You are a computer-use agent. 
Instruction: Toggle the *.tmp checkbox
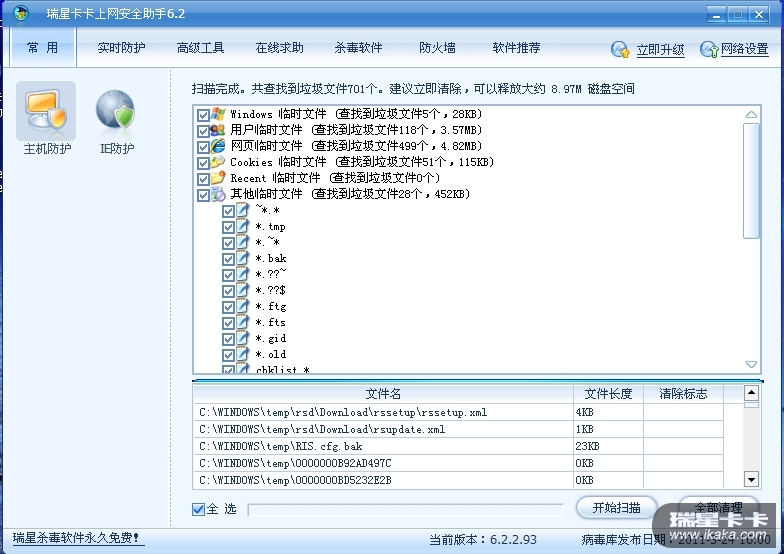tap(228, 227)
